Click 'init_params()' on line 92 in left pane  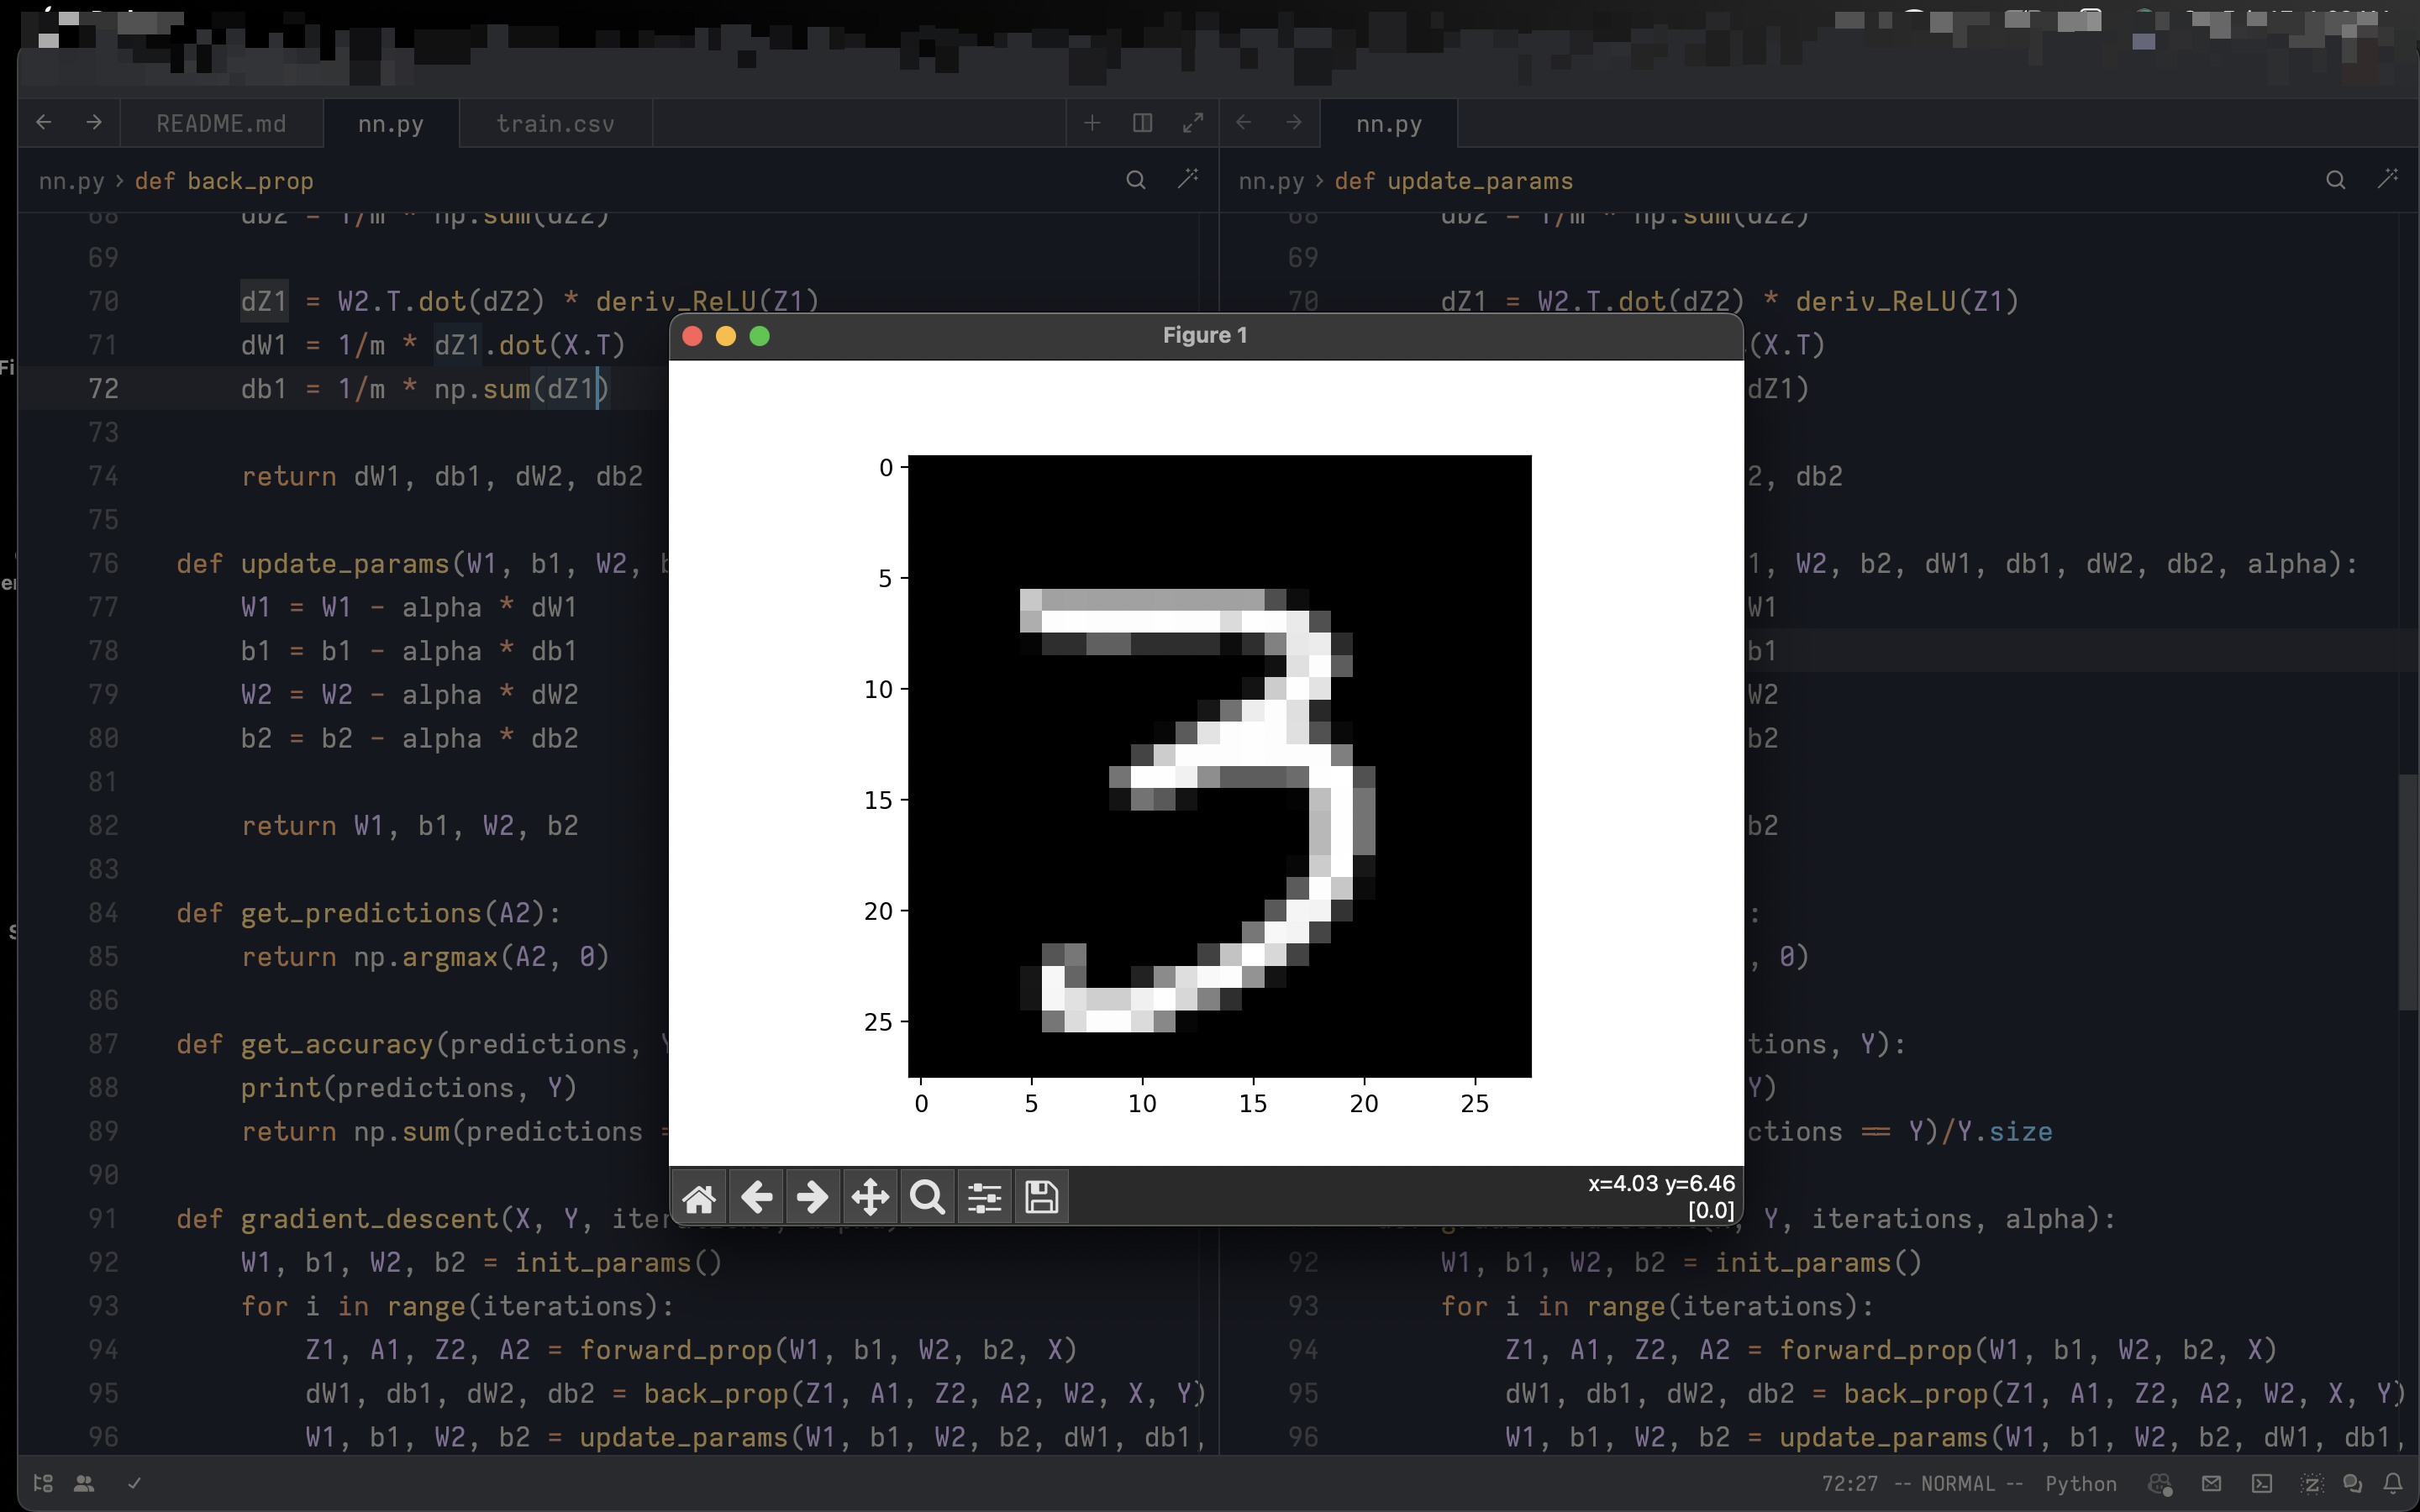(619, 1262)
